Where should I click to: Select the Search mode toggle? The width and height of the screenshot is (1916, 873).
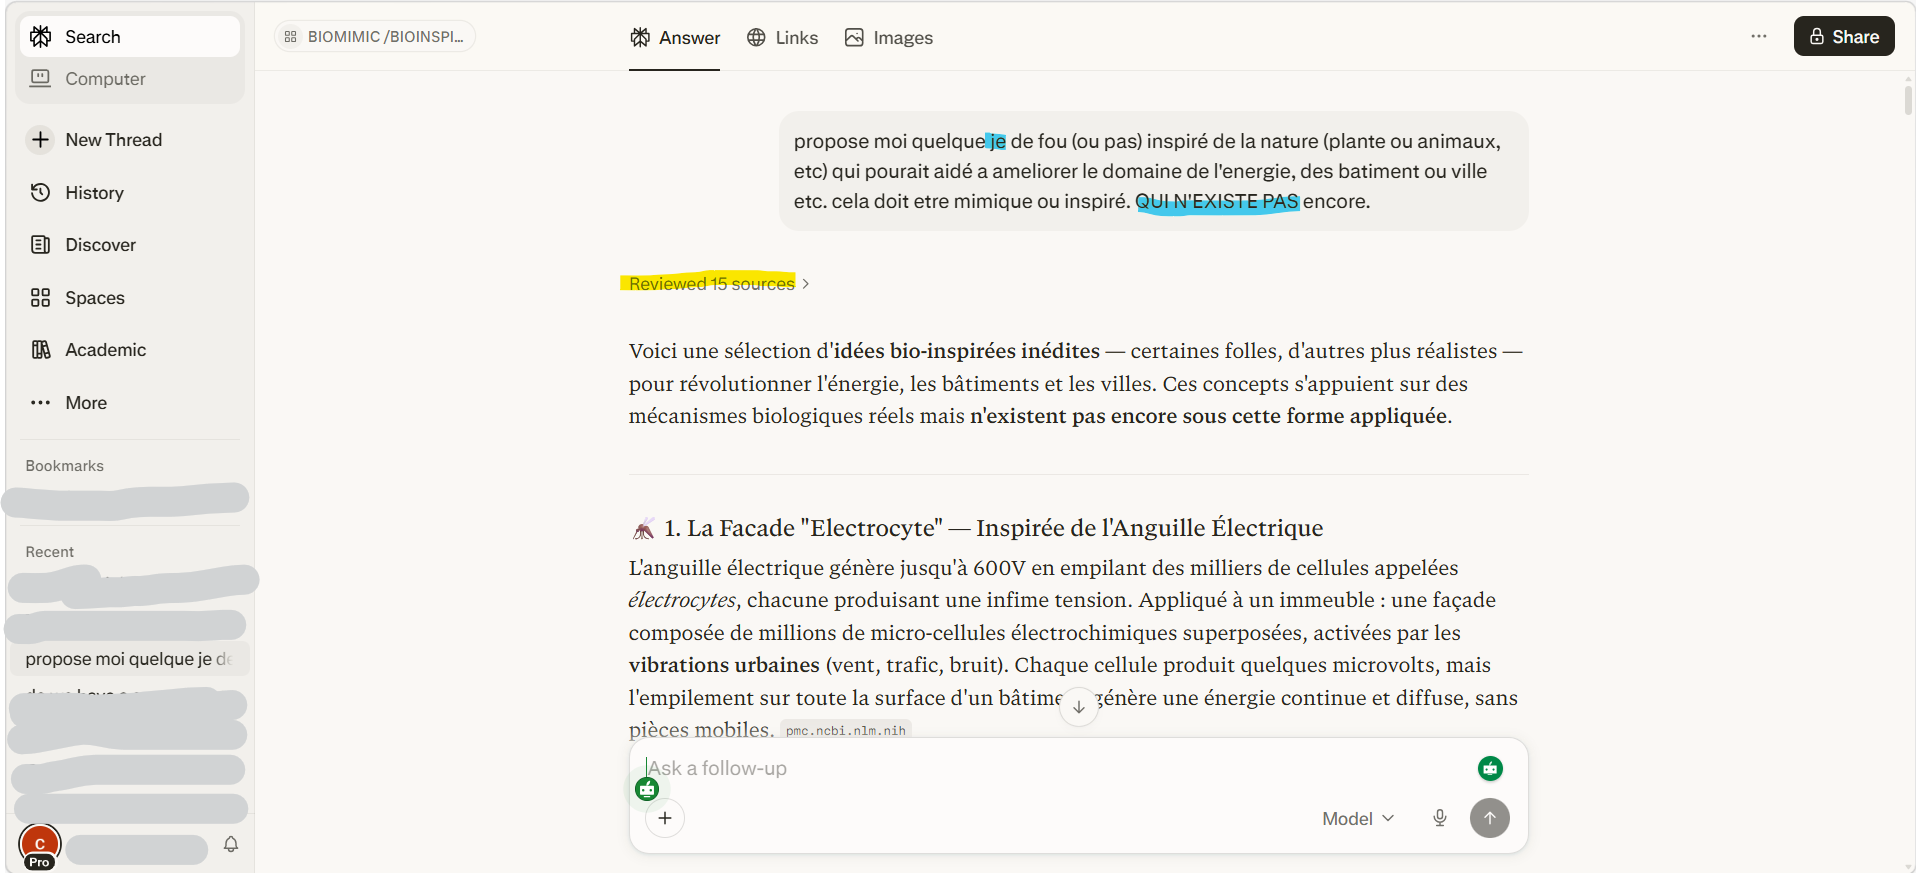click(92, 37)
